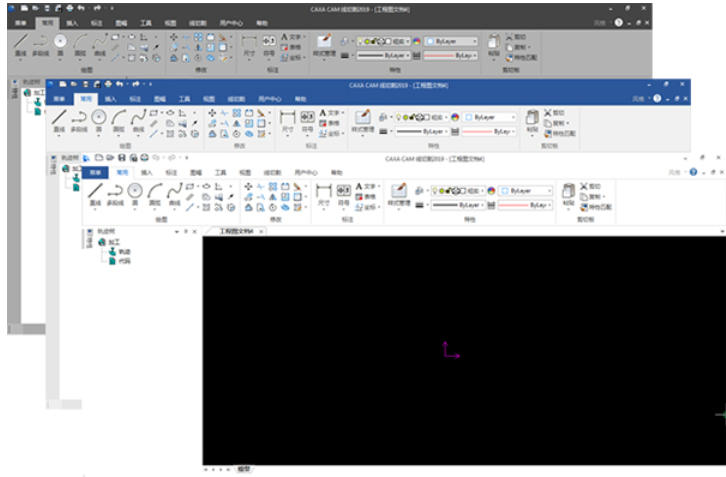This screenshot has width=726, height=477.
Task: Click the 粘贴 paste icon in front window
Action: (x=568, y=192)
